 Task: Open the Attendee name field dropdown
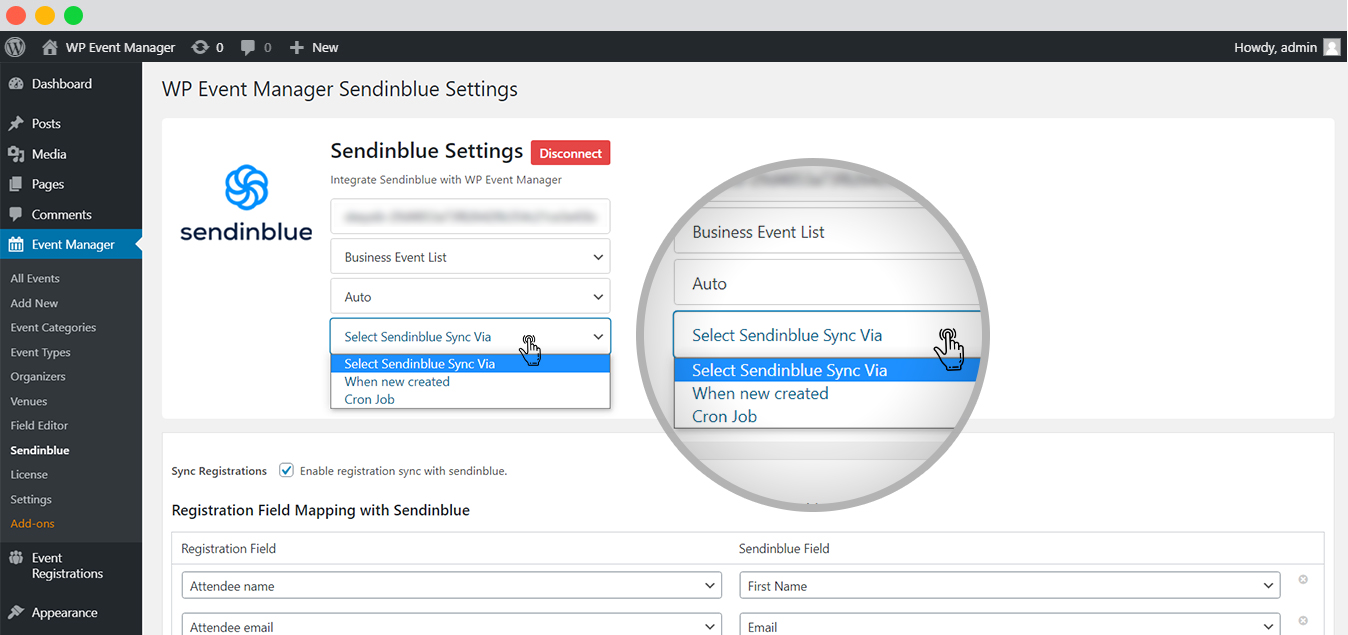pyautogui.click(x=451, y=586)
